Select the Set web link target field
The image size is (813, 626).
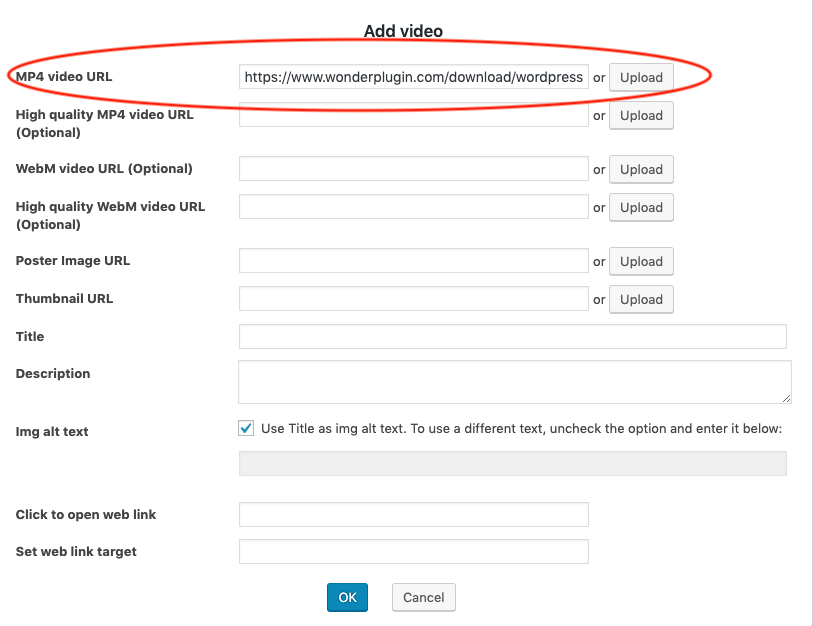point(413,552)
